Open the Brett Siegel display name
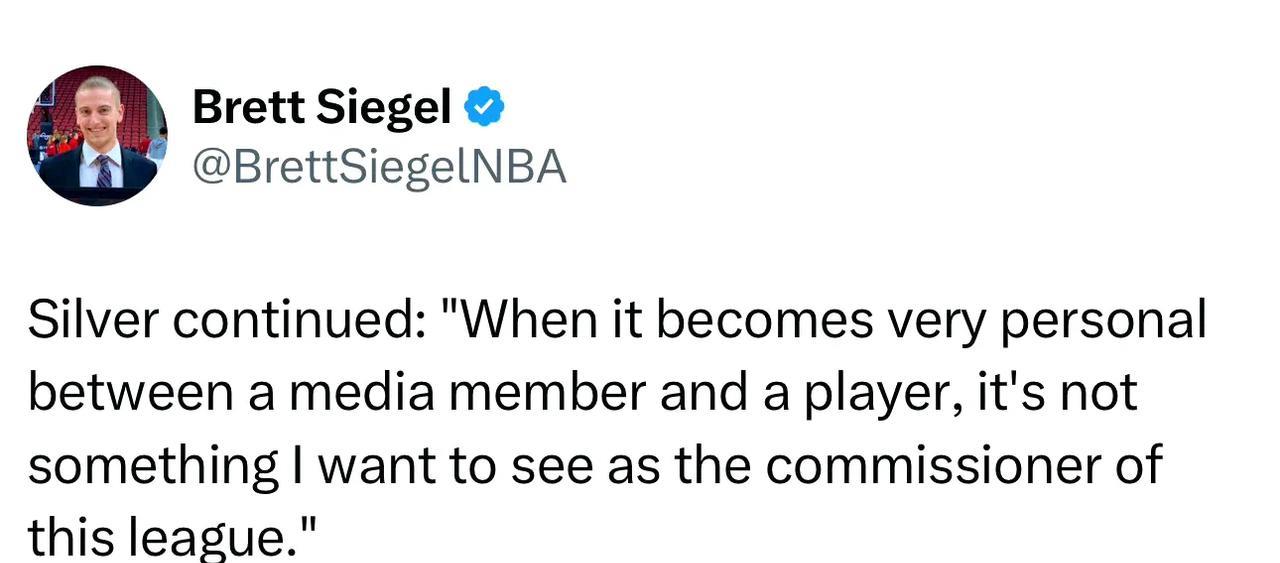 pyautogui.click(x=321, y=107)
